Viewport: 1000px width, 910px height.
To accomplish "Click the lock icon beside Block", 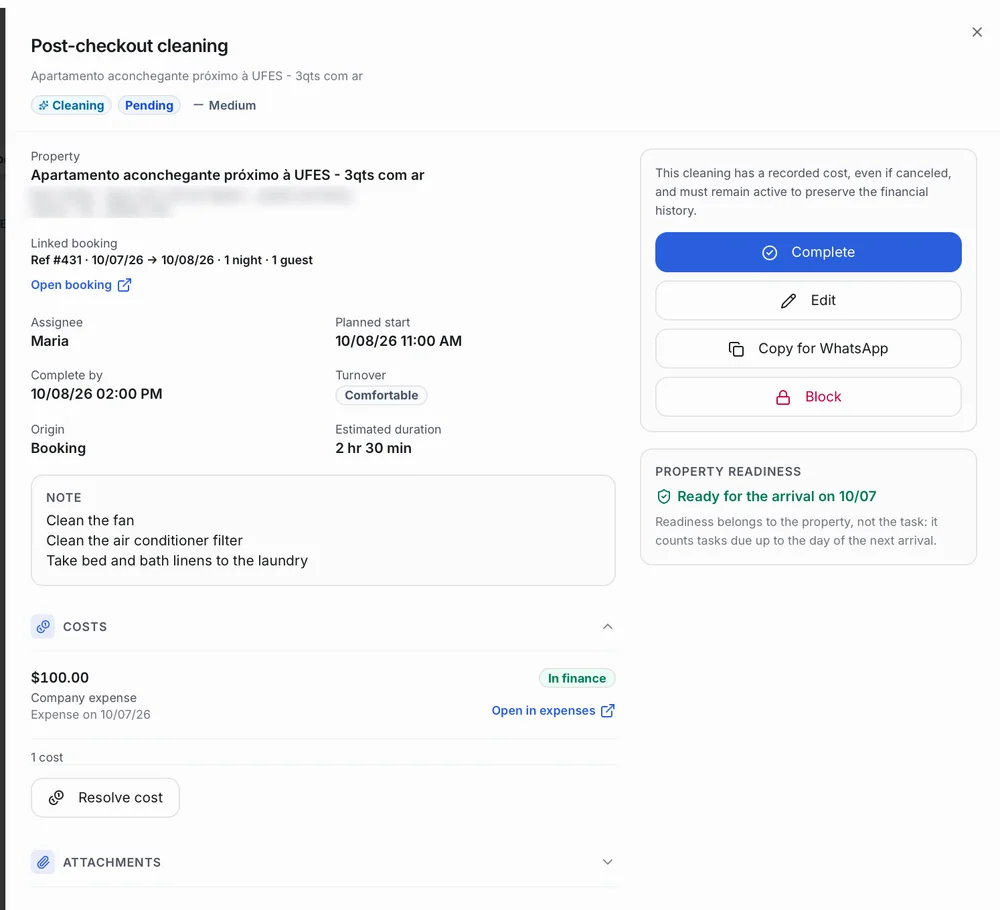I will click(783, 397).
